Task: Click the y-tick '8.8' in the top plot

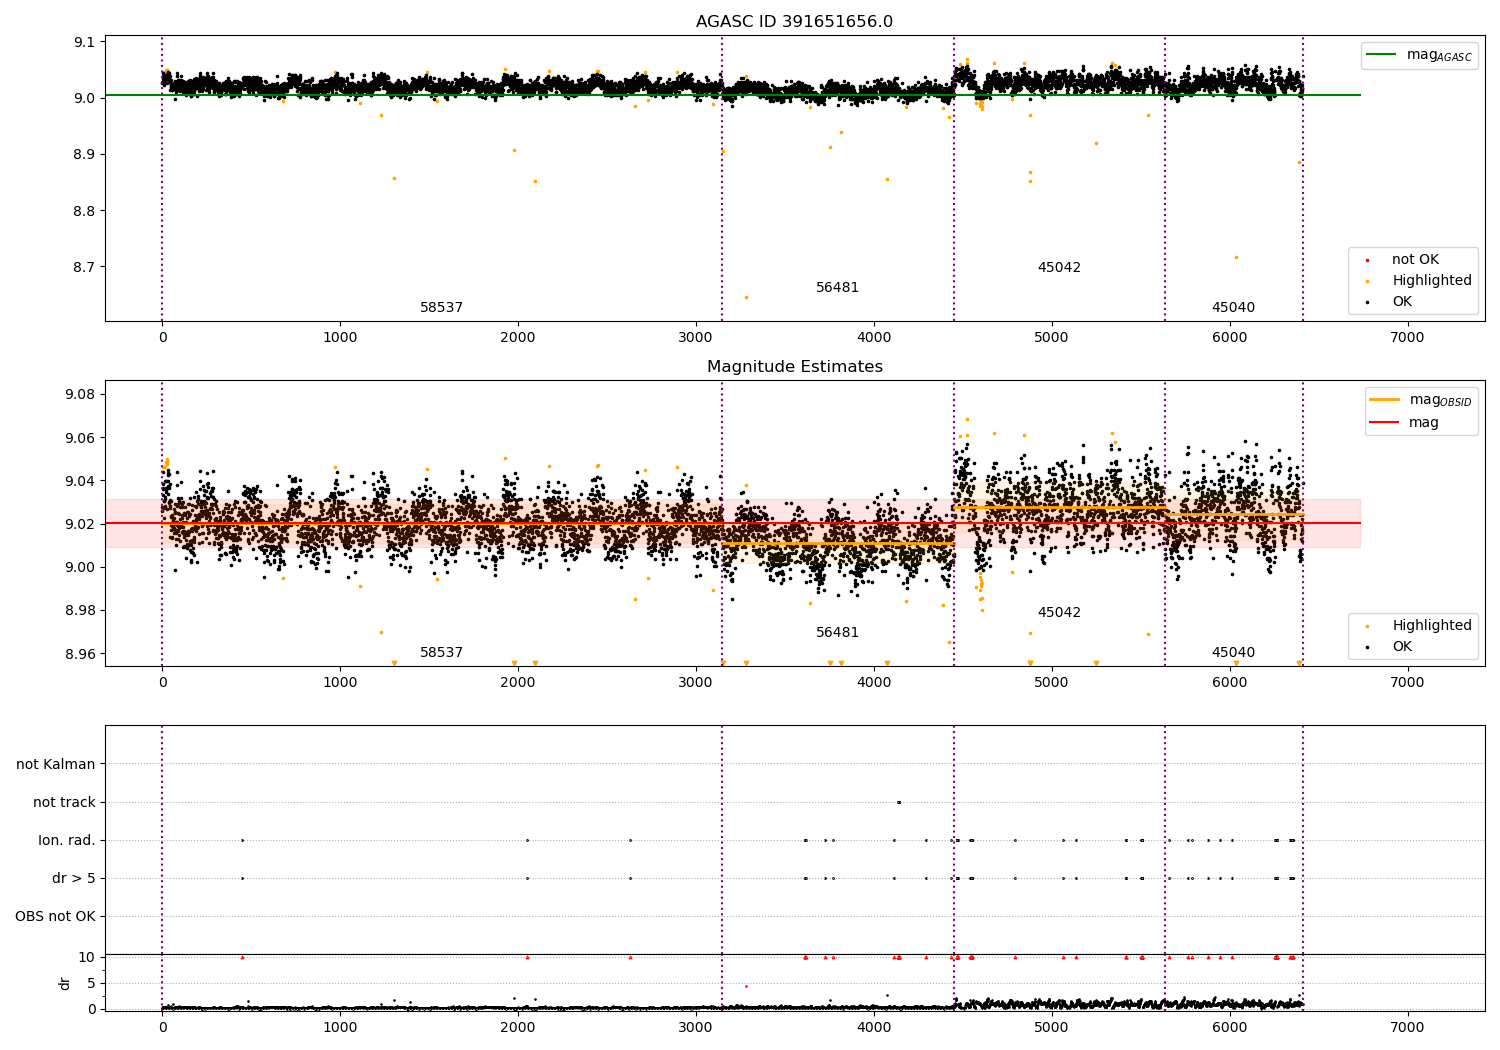Action: point(84,211)
